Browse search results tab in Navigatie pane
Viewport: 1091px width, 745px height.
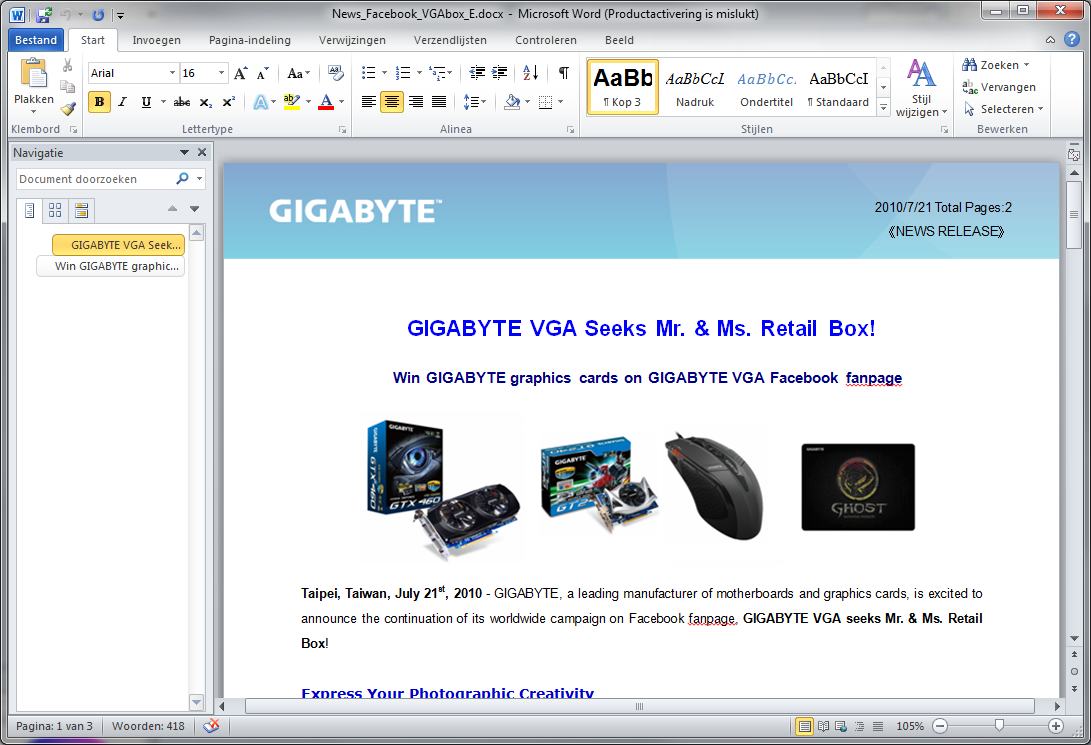tap(81, 210)
